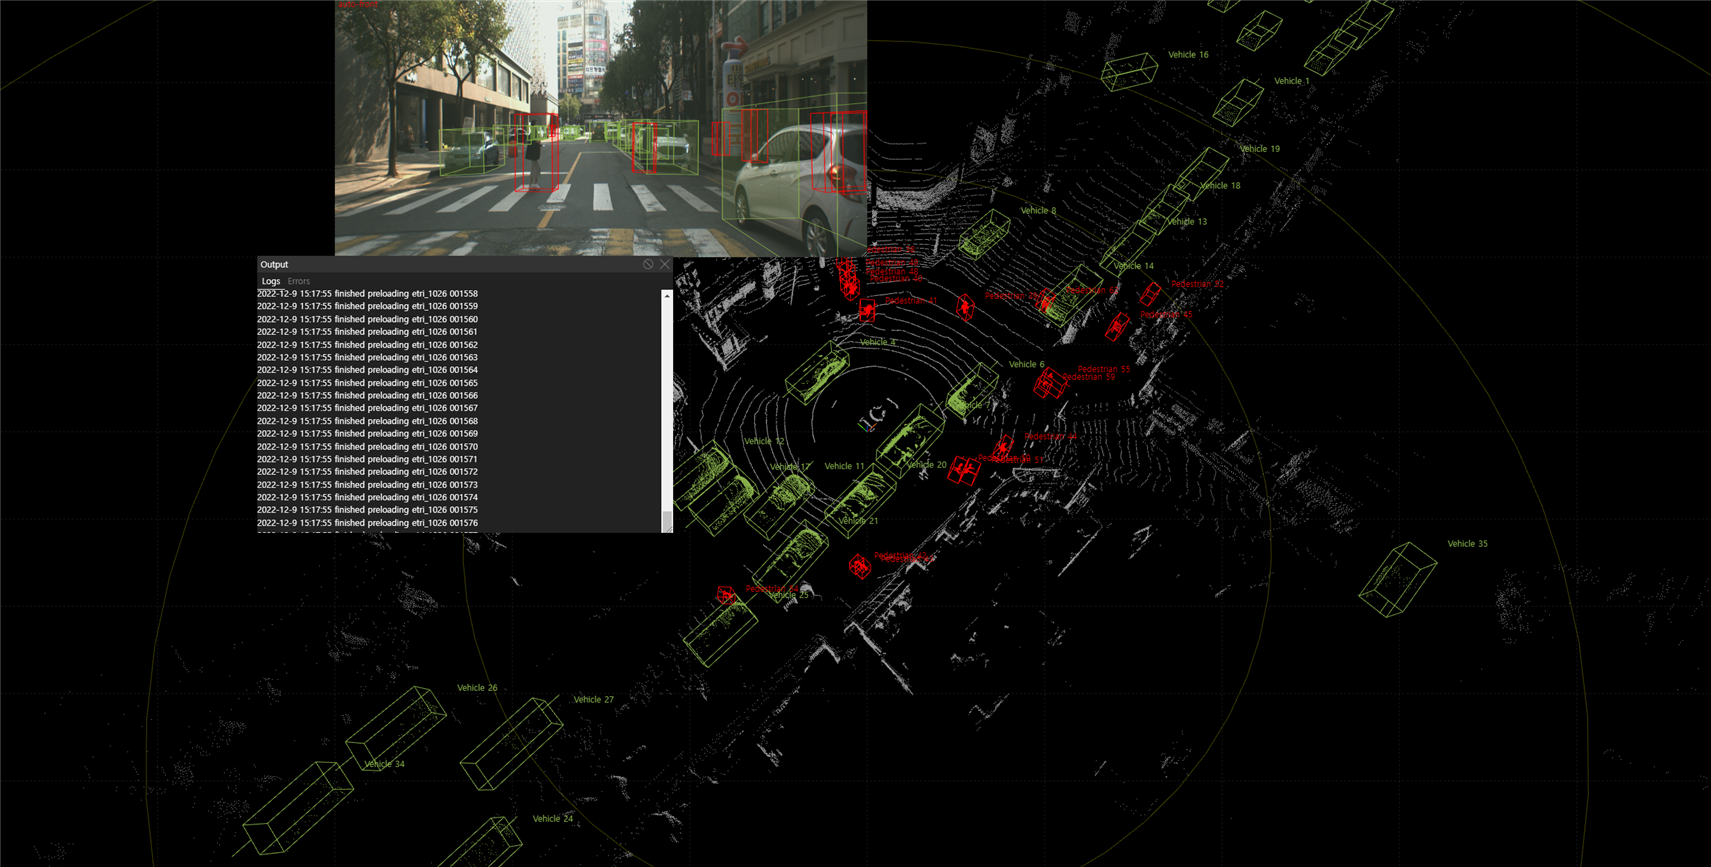Close the Output panel
The width and height of the screenshot is (1711, 867).
coord(665,265)
